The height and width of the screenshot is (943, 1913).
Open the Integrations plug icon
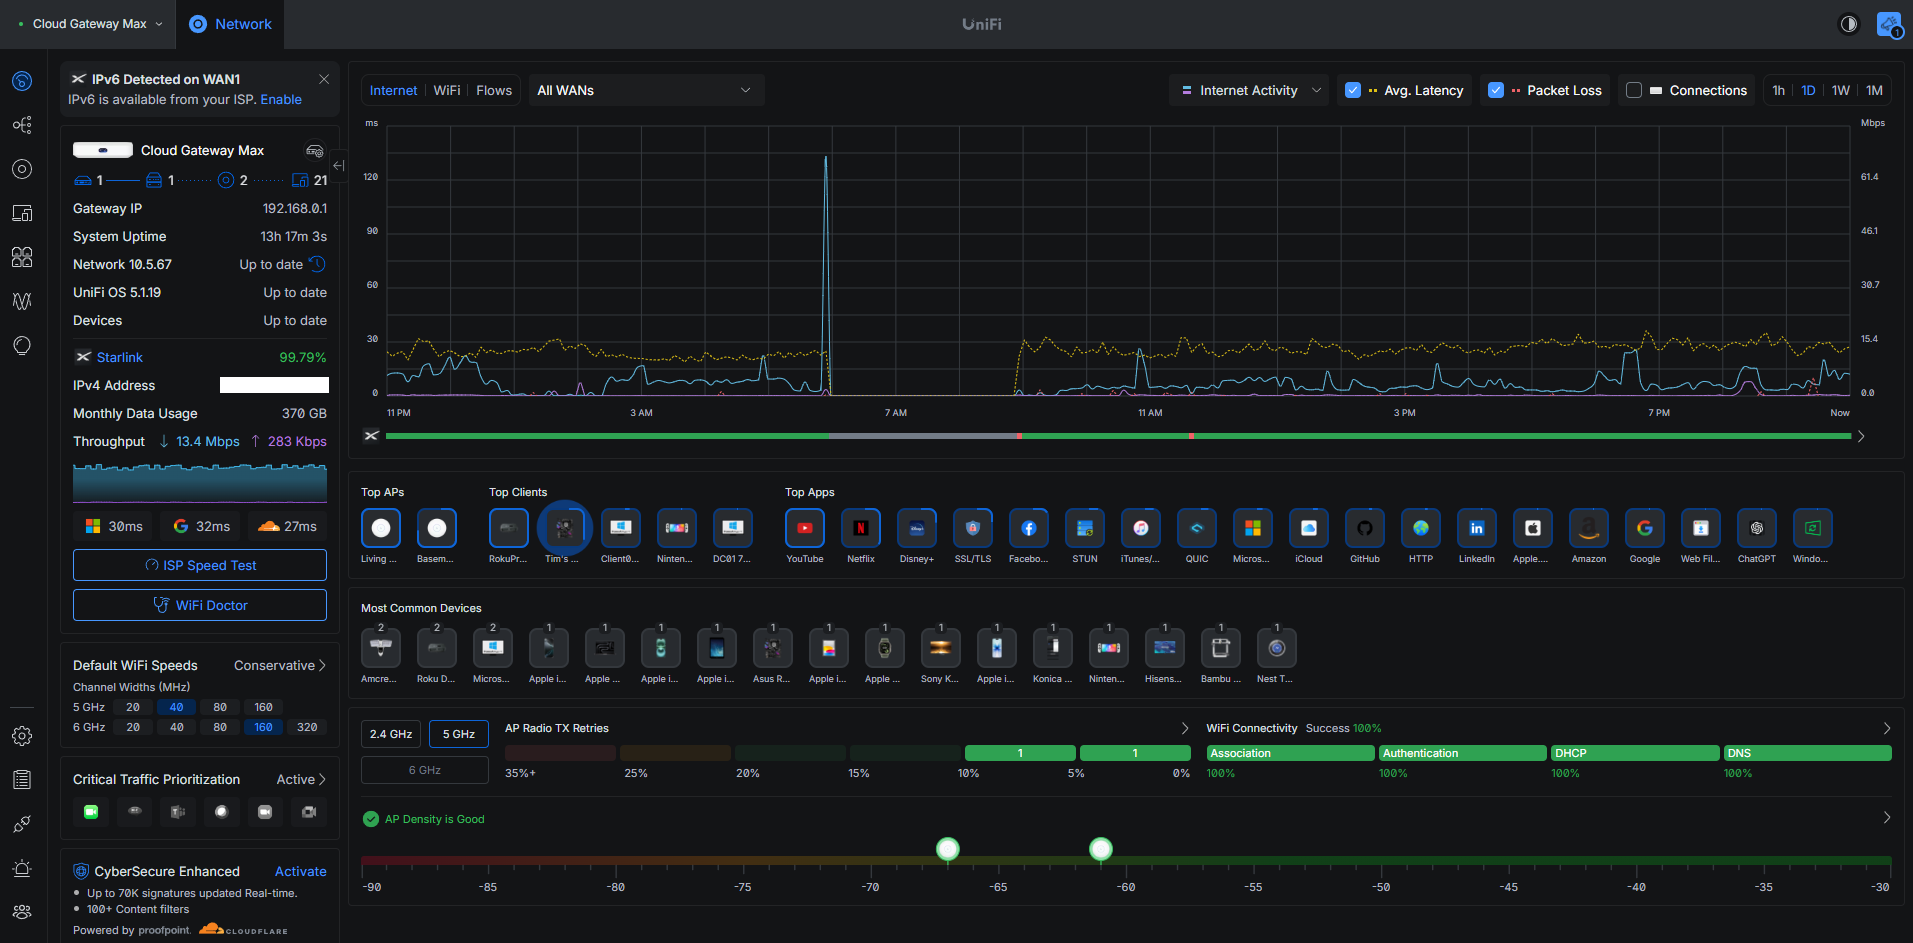tap(22, 824)
